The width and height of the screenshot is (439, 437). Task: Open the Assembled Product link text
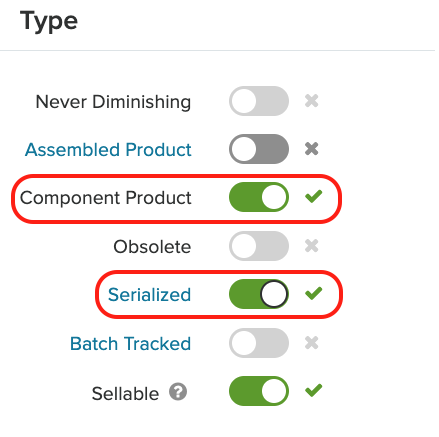tap(108, 150)
